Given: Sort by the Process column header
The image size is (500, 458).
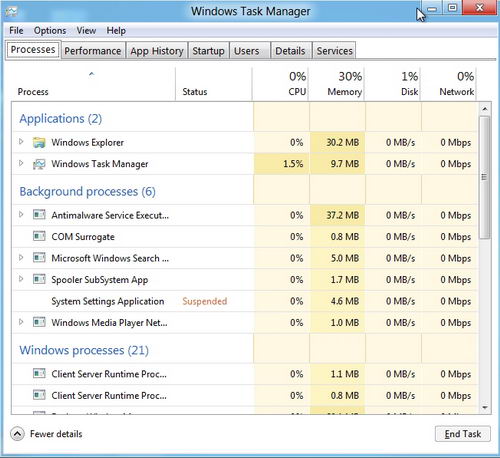Looking at the screenshot, I should click(x=92, y=84).
